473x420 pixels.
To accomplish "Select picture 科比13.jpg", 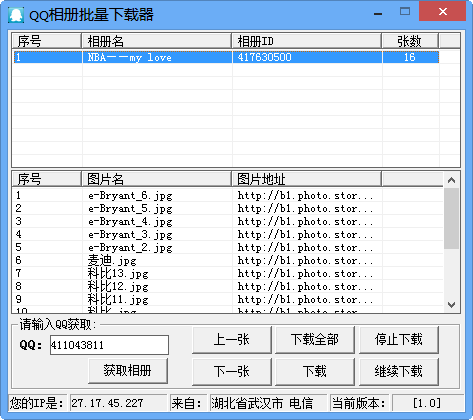I will (x=118, y=273).
